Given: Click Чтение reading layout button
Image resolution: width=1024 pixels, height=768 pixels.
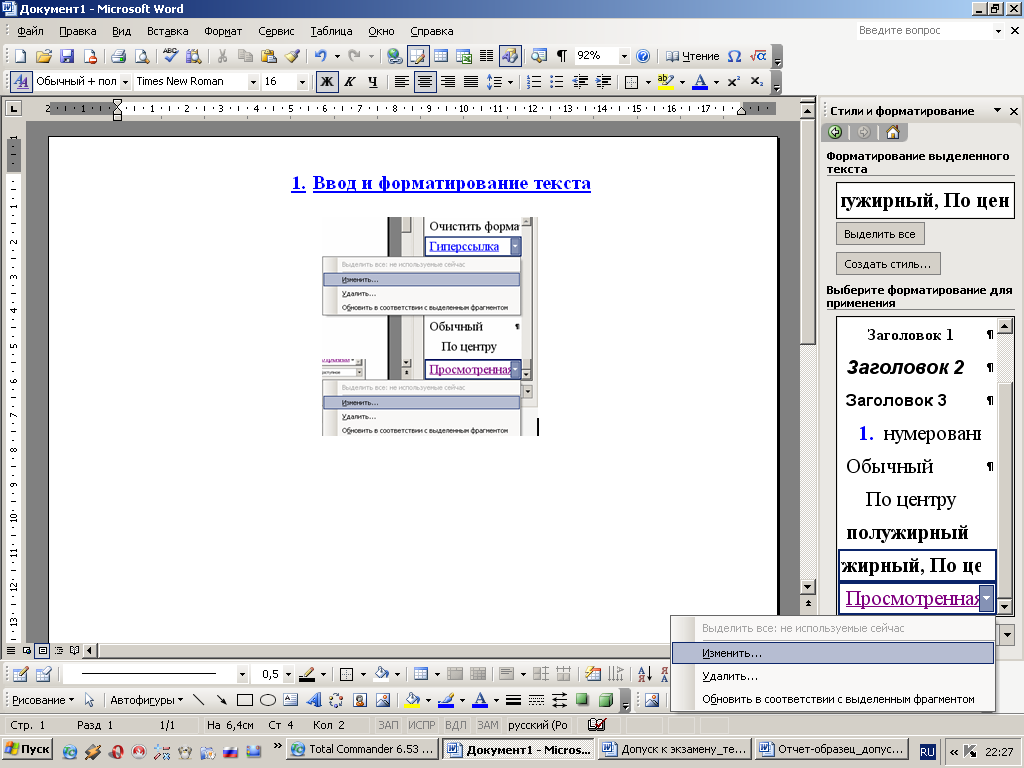Looking at the screenshot, I should [x=692, y=57].
